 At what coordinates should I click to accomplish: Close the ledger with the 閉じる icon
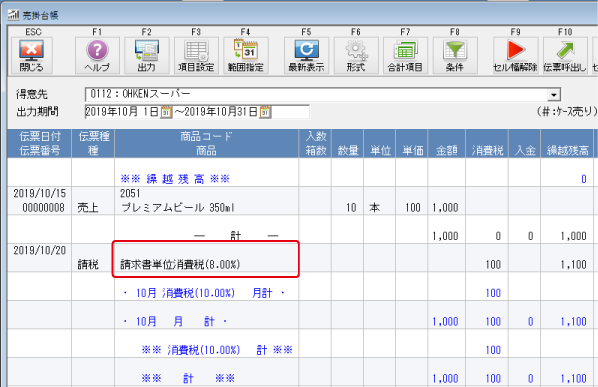(31, 55)
